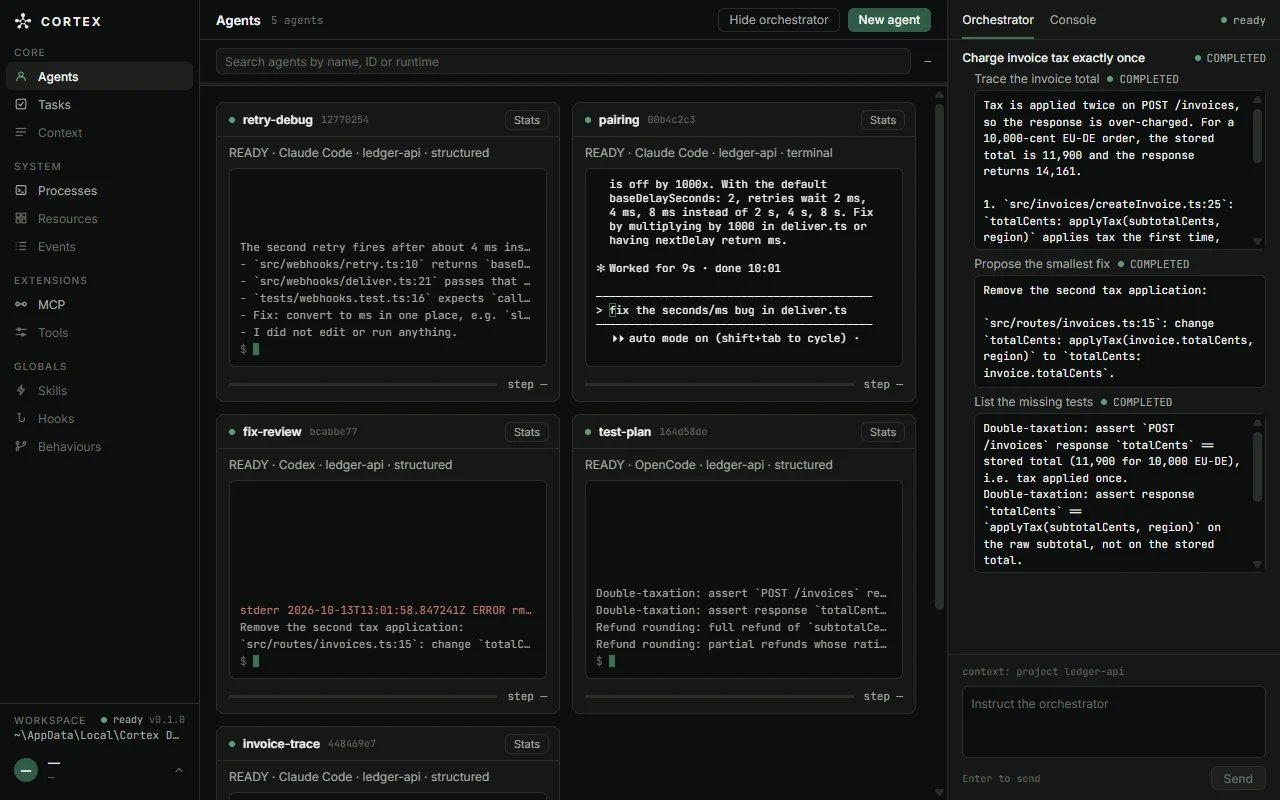
Task: Click 'Refund rounding: full refund' line in test-plan
Action: (x=741, y=627)
